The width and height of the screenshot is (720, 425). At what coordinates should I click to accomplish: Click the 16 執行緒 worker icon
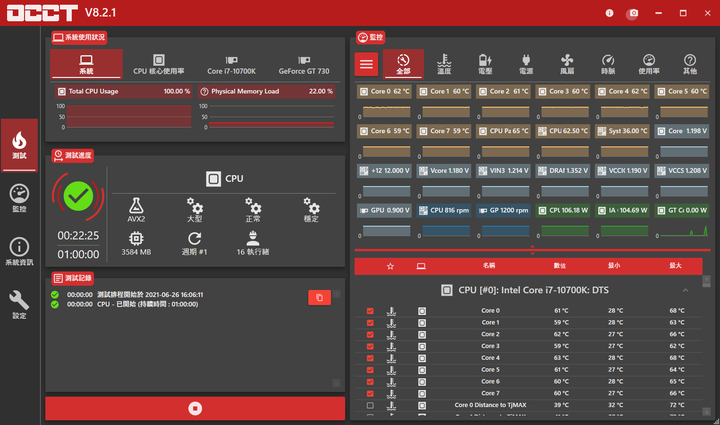coord(253,238)
